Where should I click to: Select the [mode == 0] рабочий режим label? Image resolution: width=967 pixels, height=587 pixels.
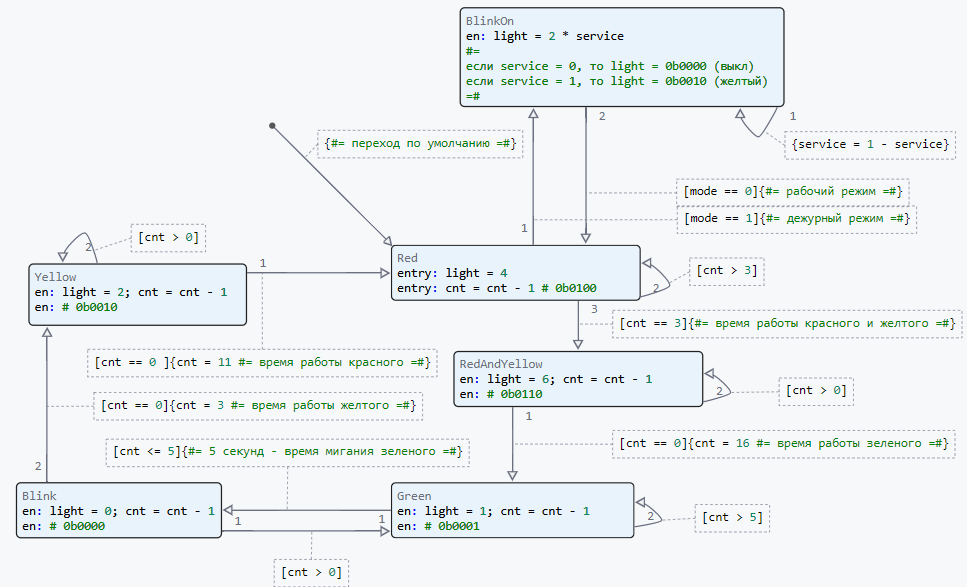click(x=794, y=191)
